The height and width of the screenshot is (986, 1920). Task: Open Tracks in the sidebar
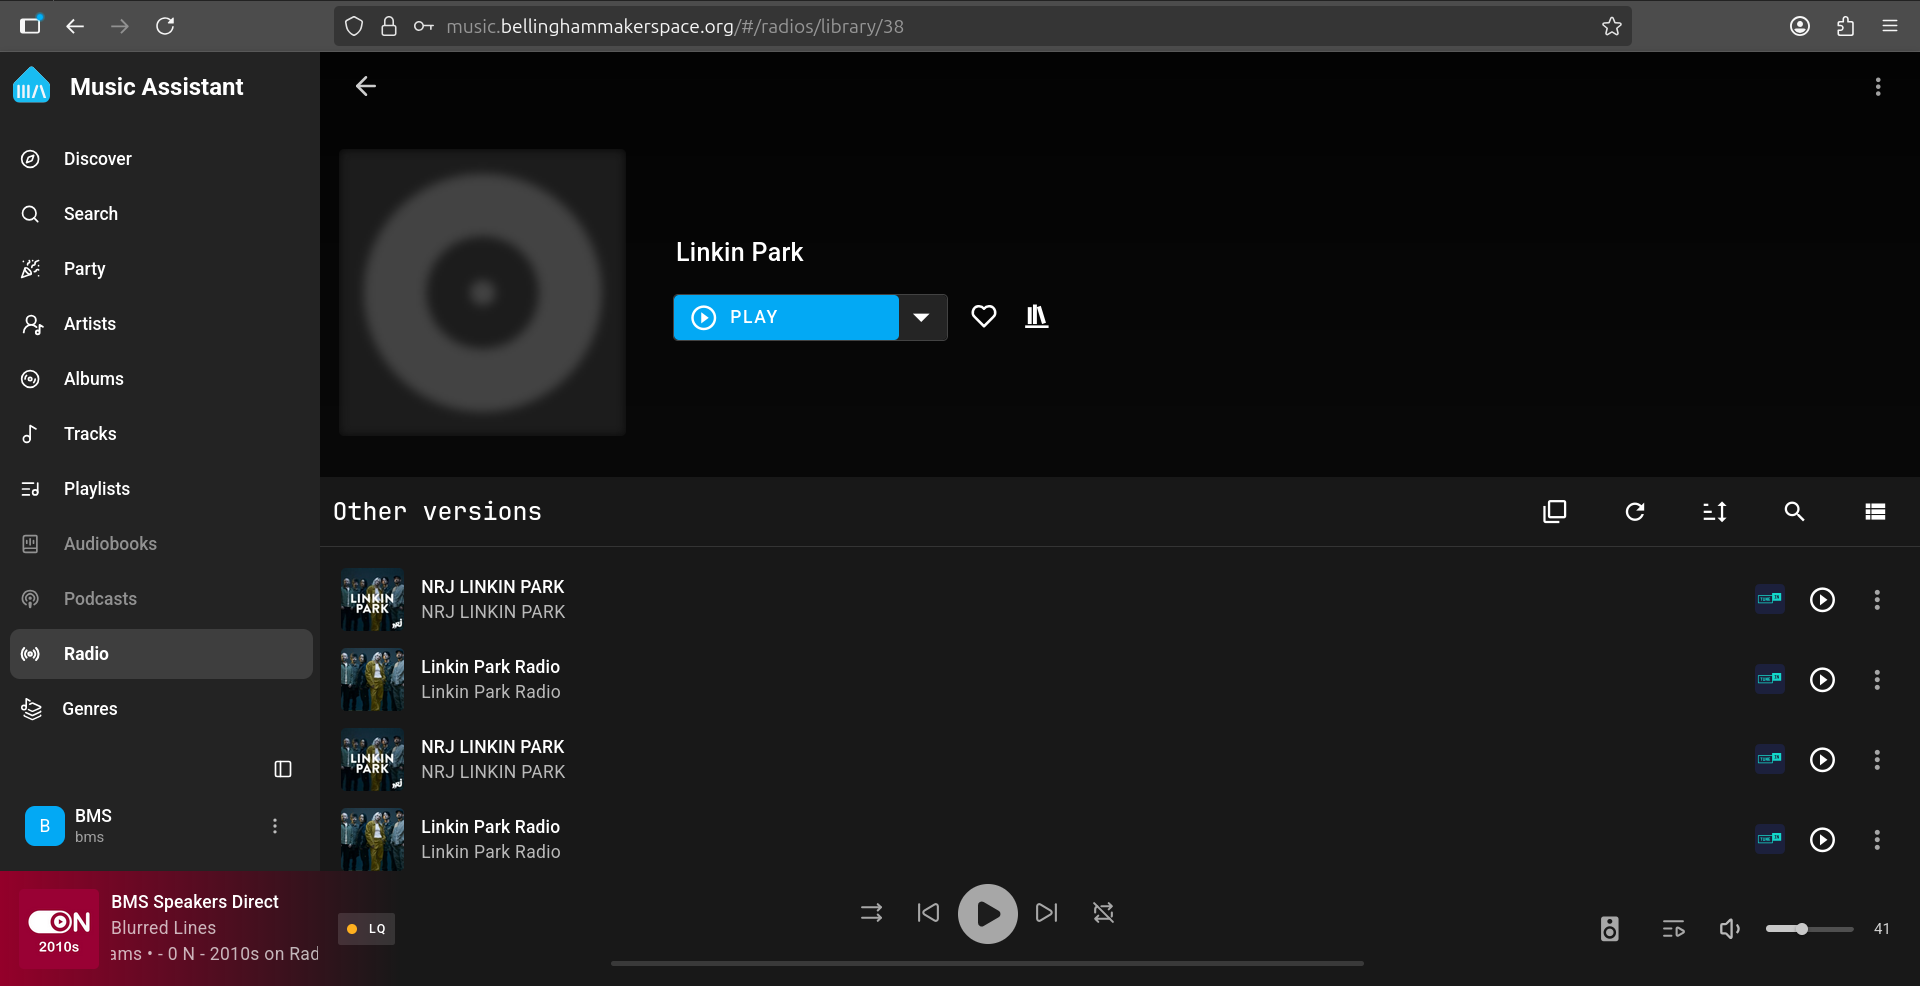[x=161, y=434]
